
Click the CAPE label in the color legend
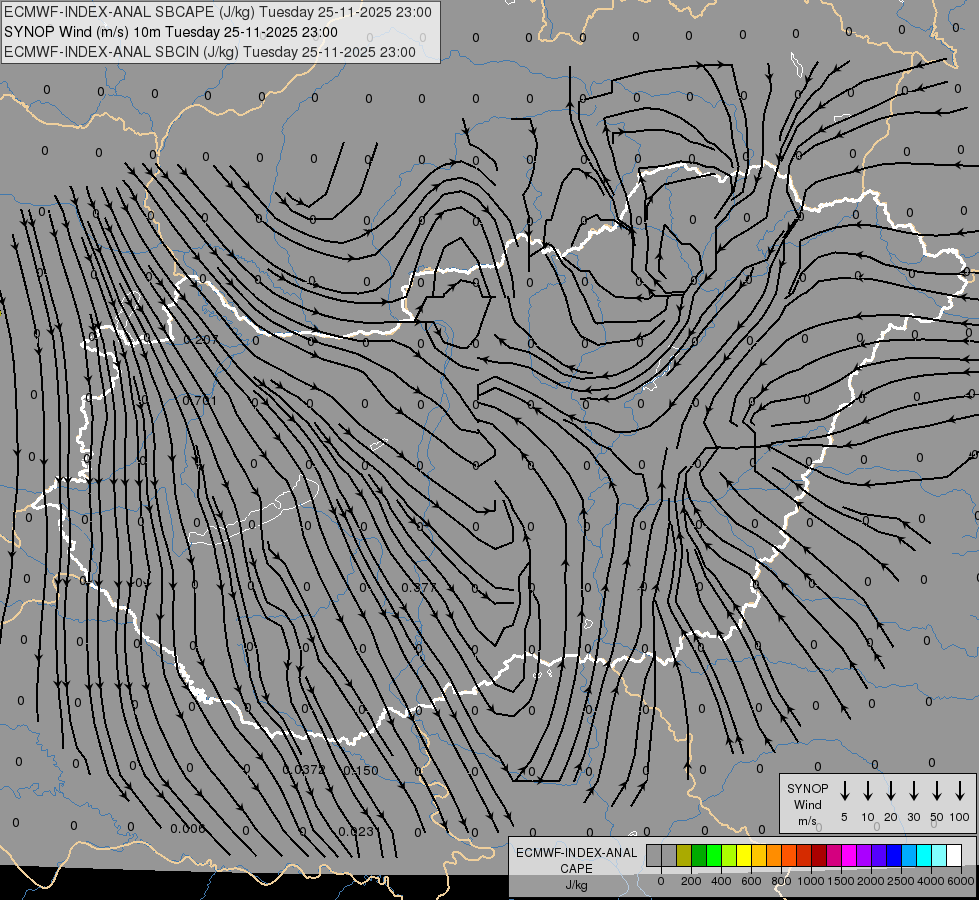(x=576, y=868)
